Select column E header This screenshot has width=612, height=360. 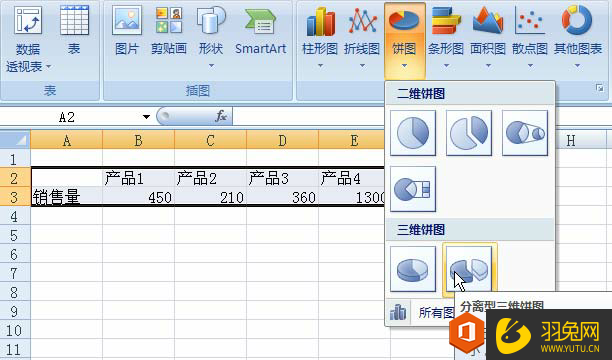[x=354, y=140]
